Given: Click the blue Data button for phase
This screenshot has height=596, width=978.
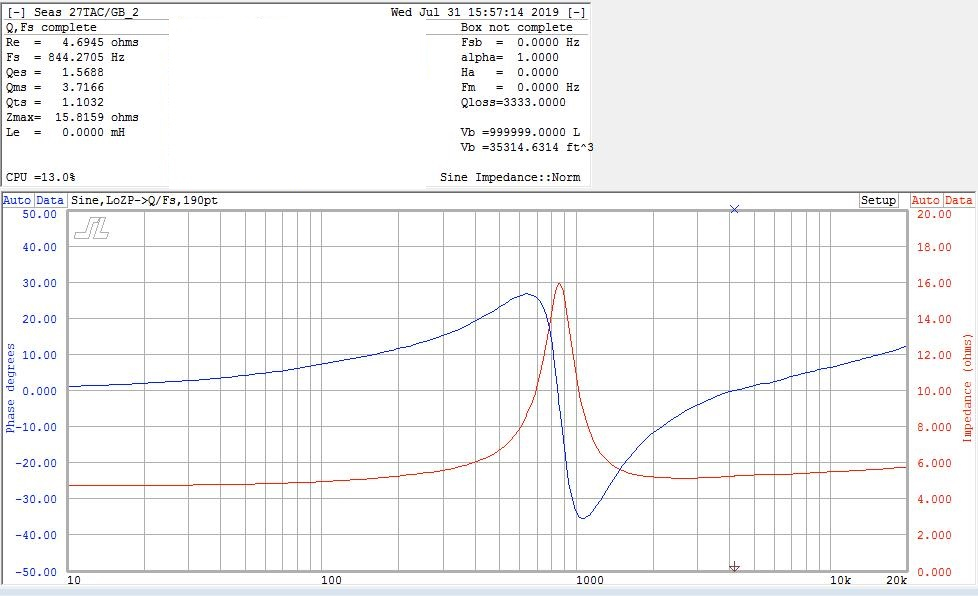Looking at the screenshot, I should click(x=50, y=200).
